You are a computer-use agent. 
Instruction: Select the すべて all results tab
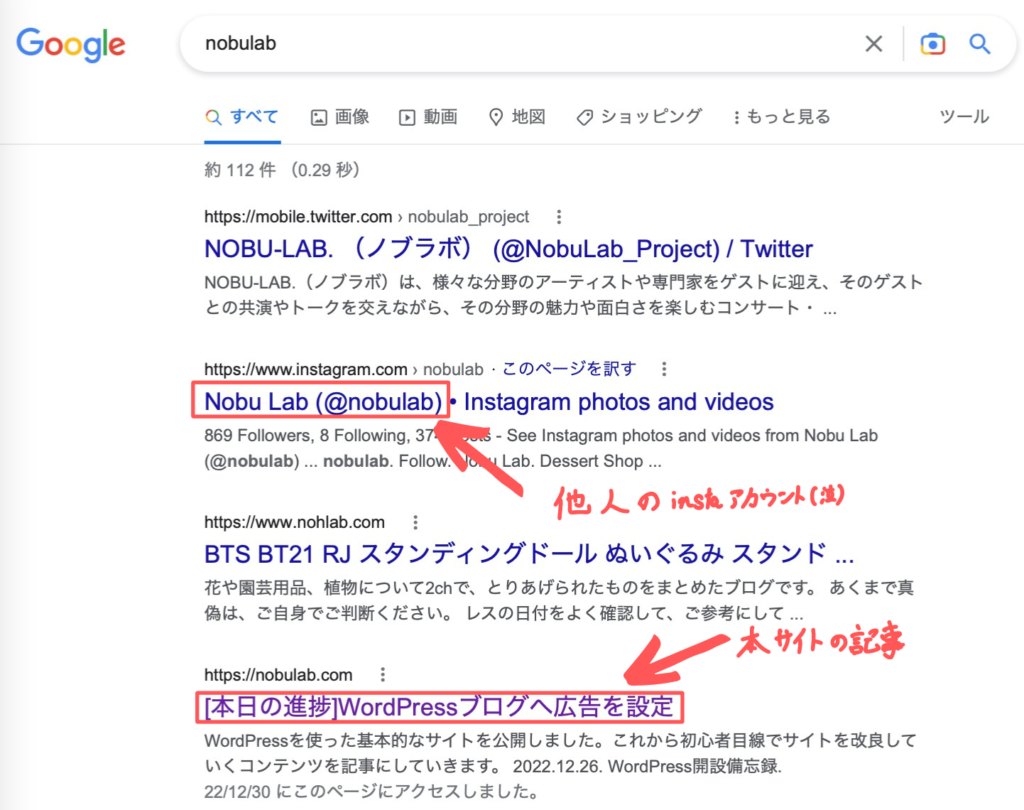[243, 117]
